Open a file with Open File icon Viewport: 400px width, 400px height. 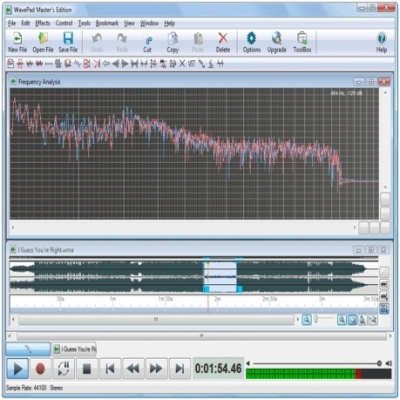point(43,42)
